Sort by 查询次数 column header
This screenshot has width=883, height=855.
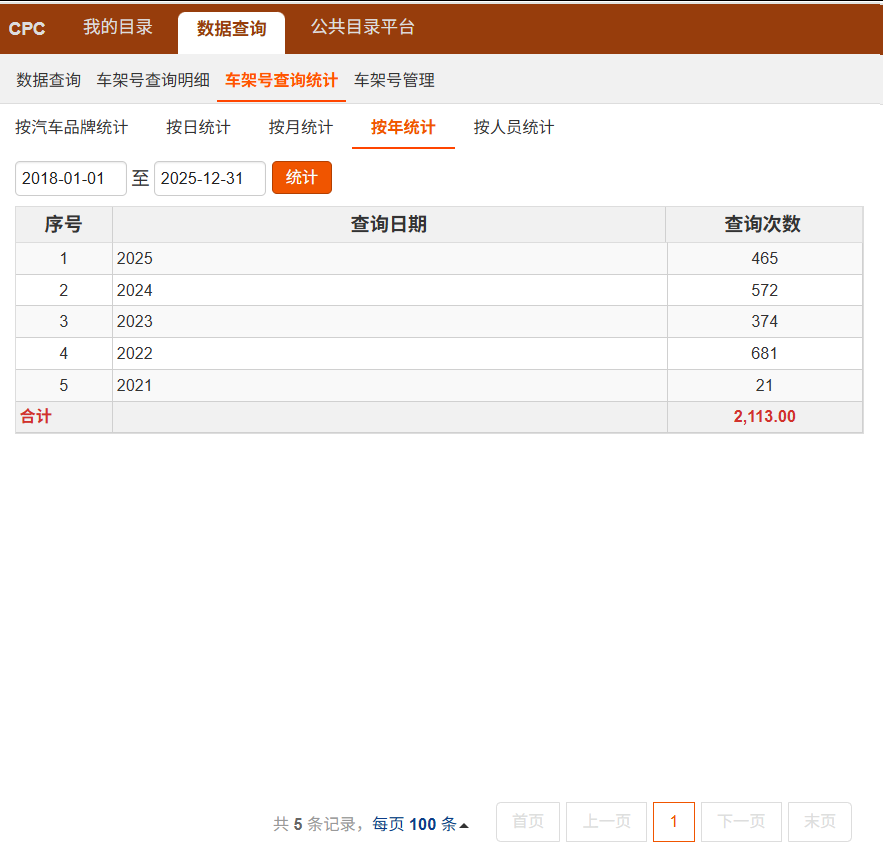(x=763, y=225)
